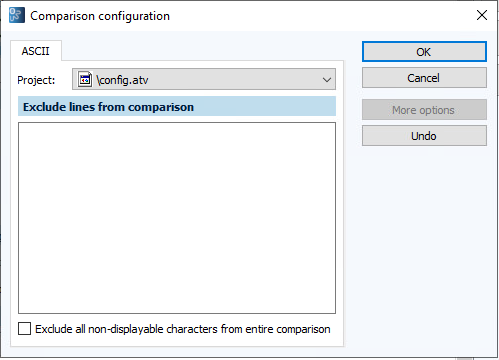Open the \config.atv project combo box
Image resolution: width=499 pixels, height=360 pixels.
click(x=204, y=79)
